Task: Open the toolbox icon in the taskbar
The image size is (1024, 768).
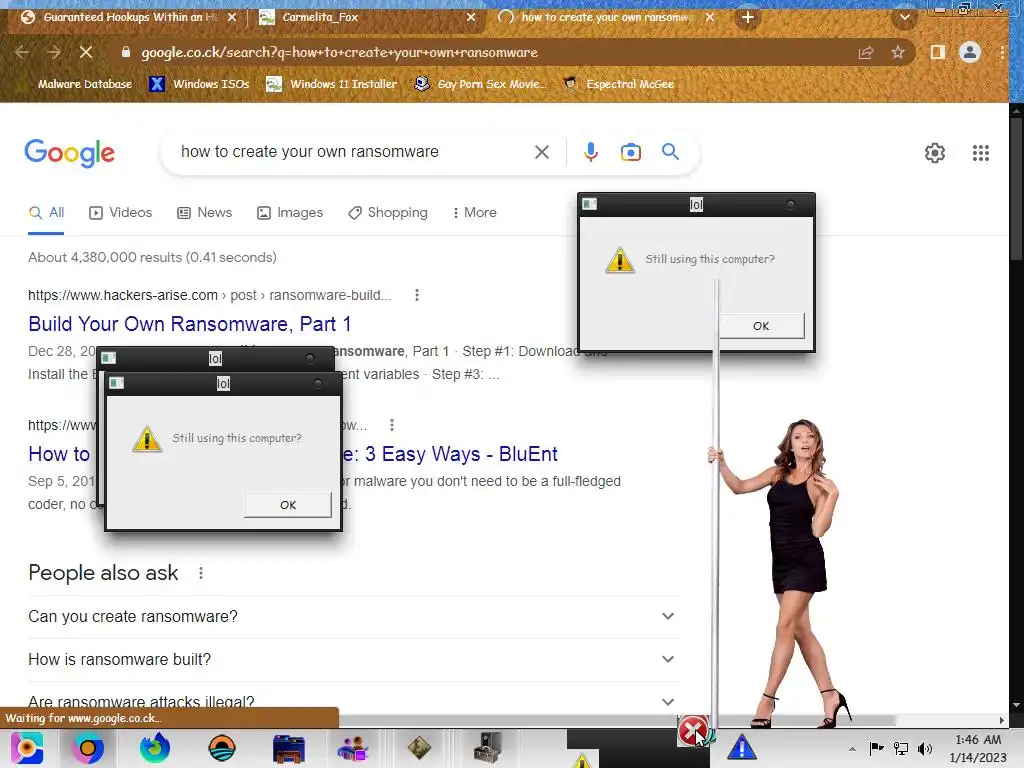Action: pyautogui.click(x=487, y=748)
